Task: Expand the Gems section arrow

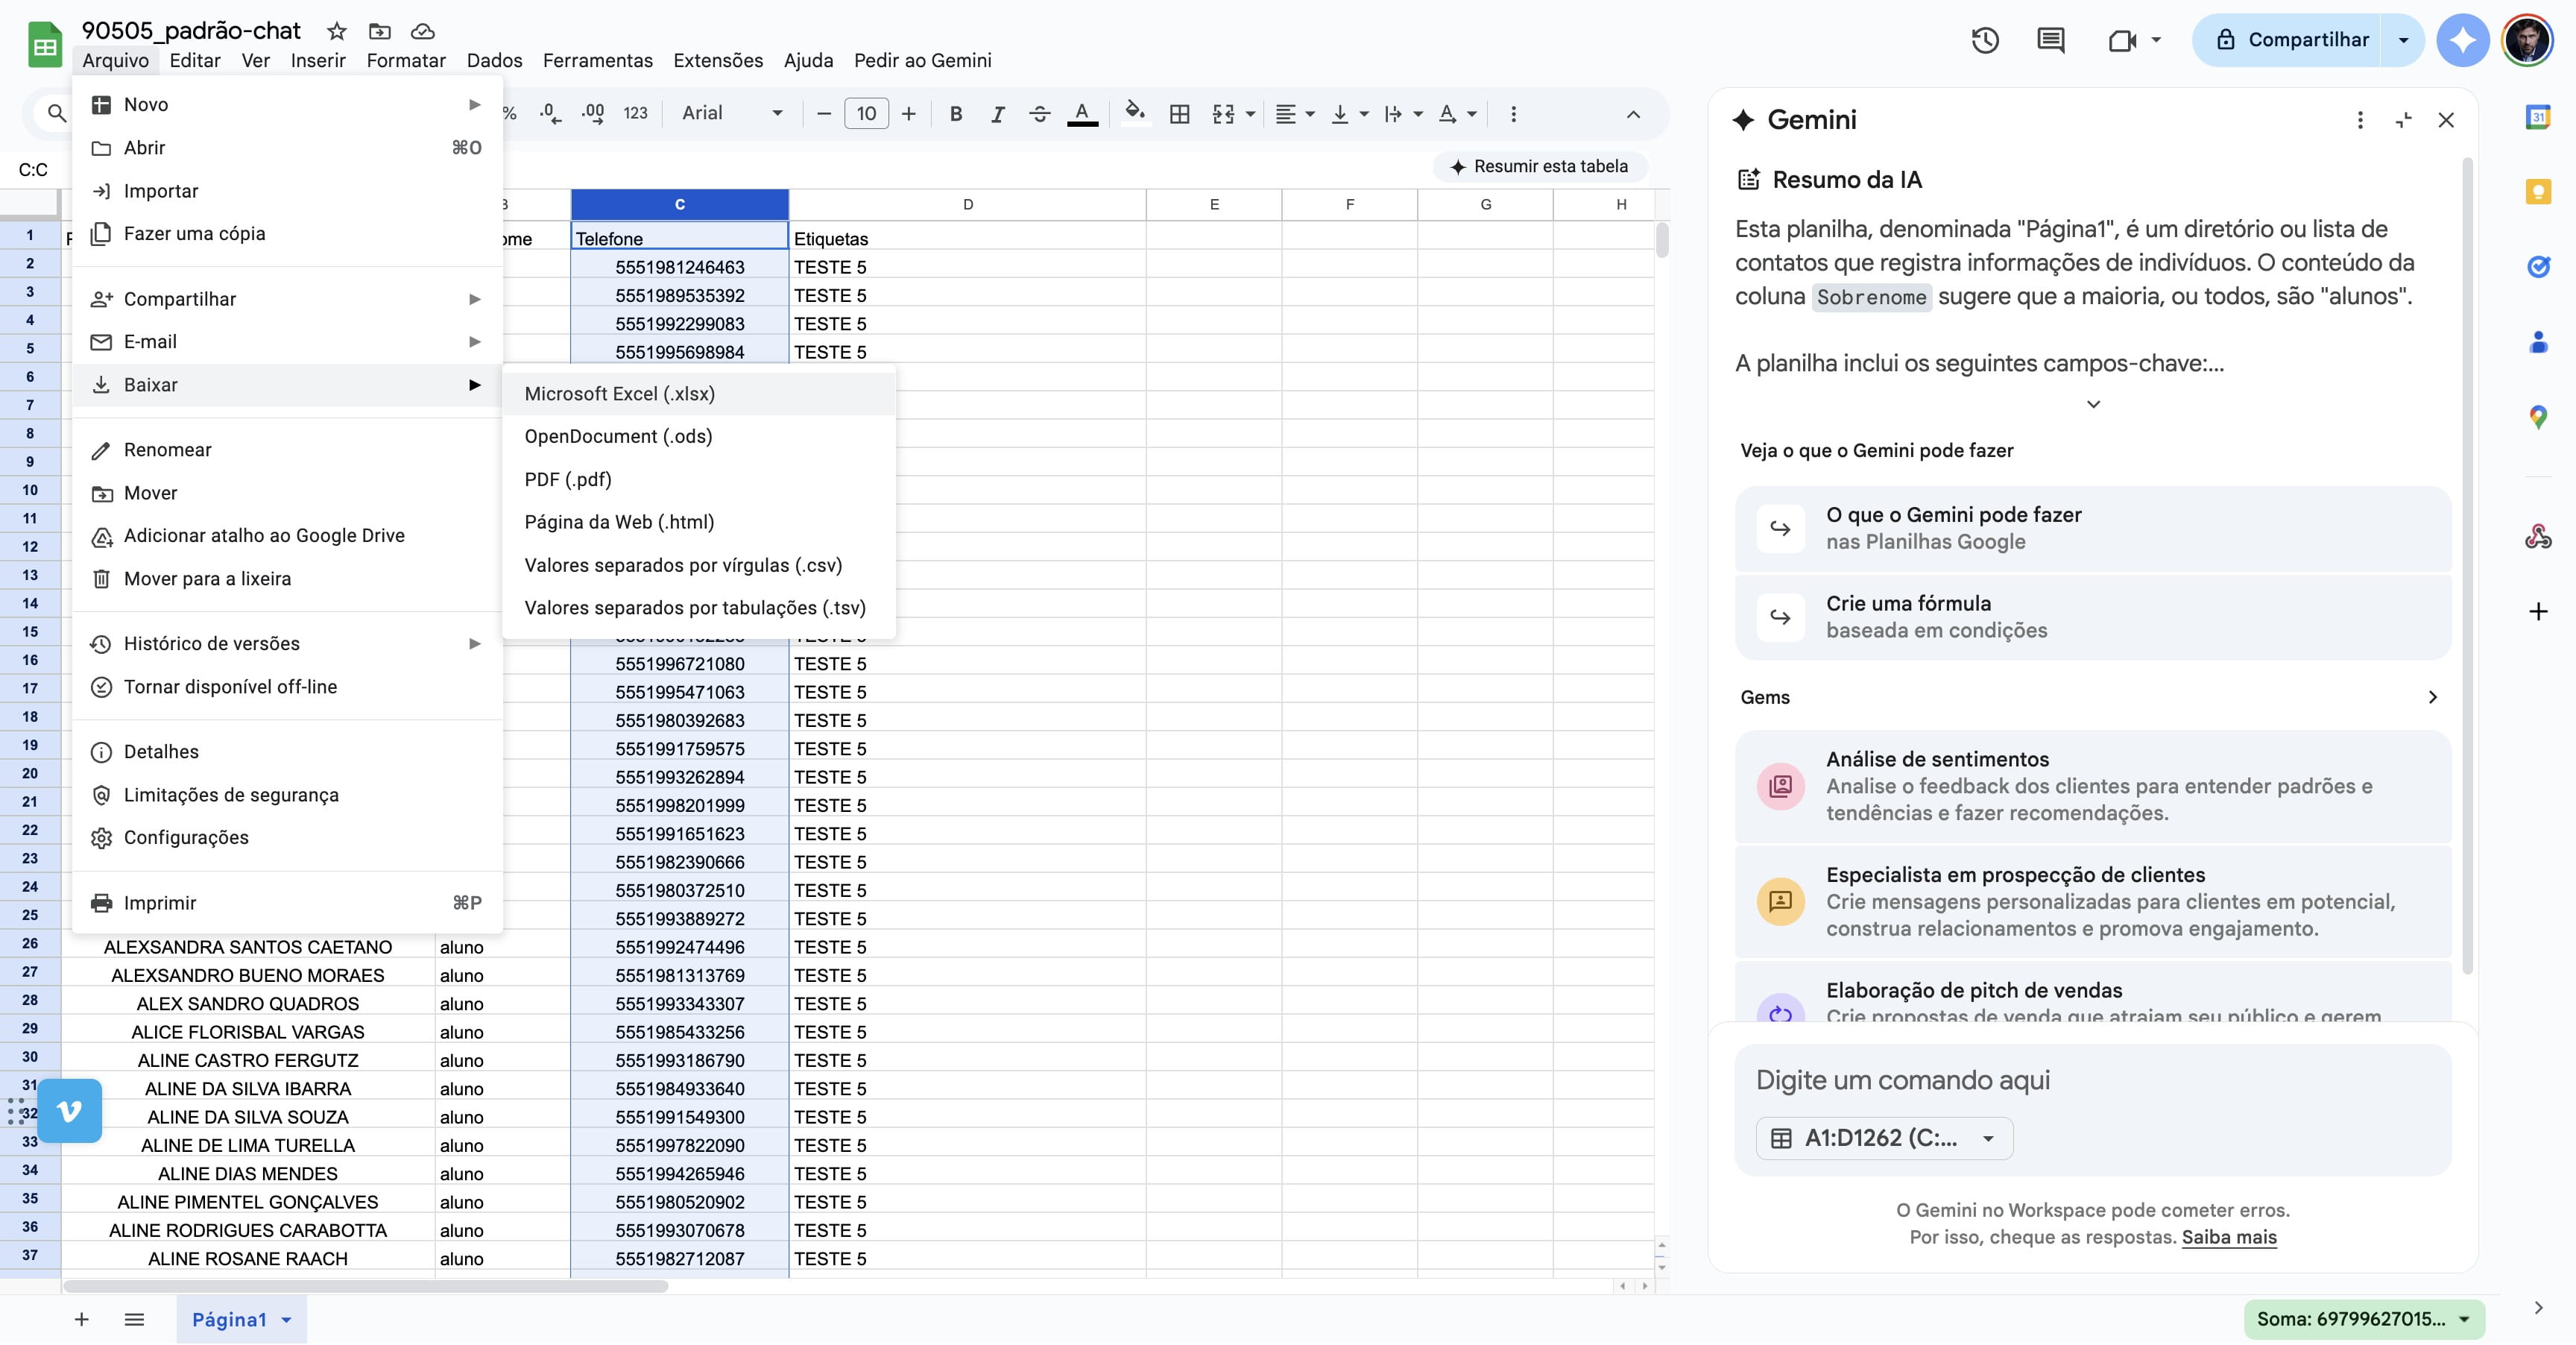Action: [2432, 697]
